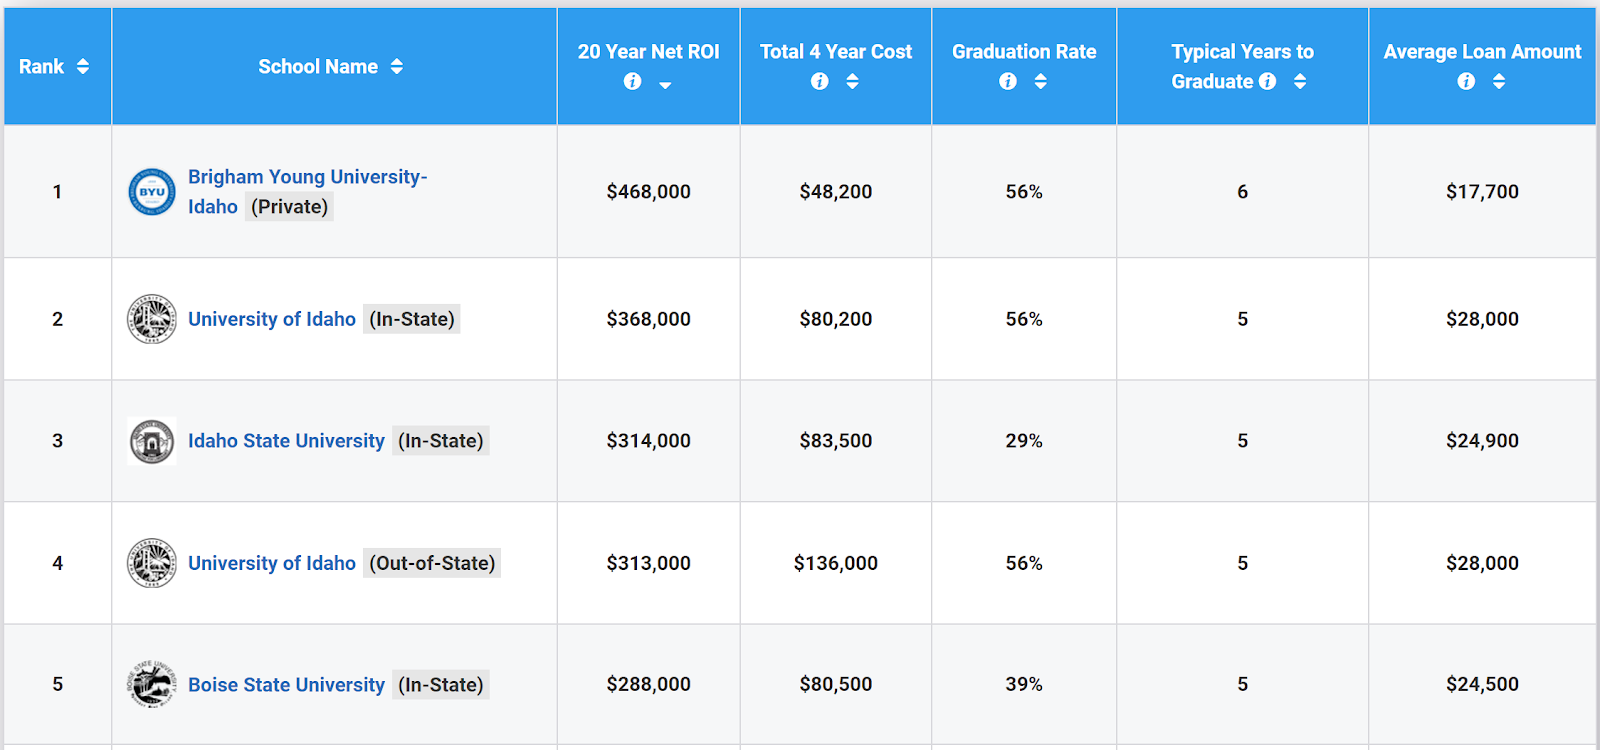Click the Graduation Rate info icon

(x=1008, y=82)
